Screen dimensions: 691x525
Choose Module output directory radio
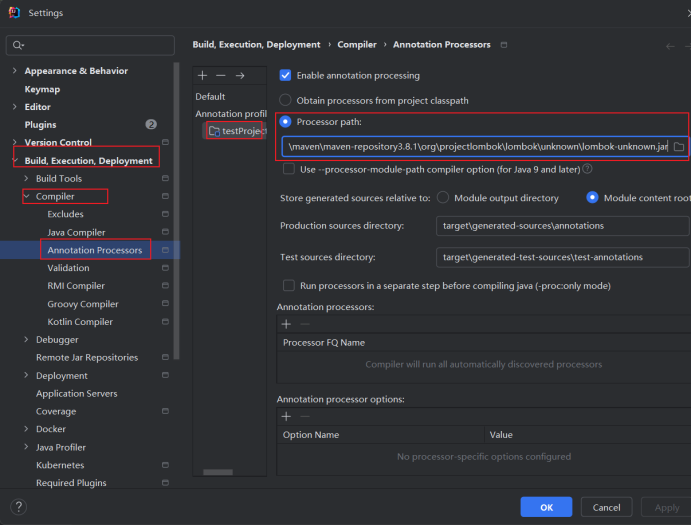[x=443, y=197]
